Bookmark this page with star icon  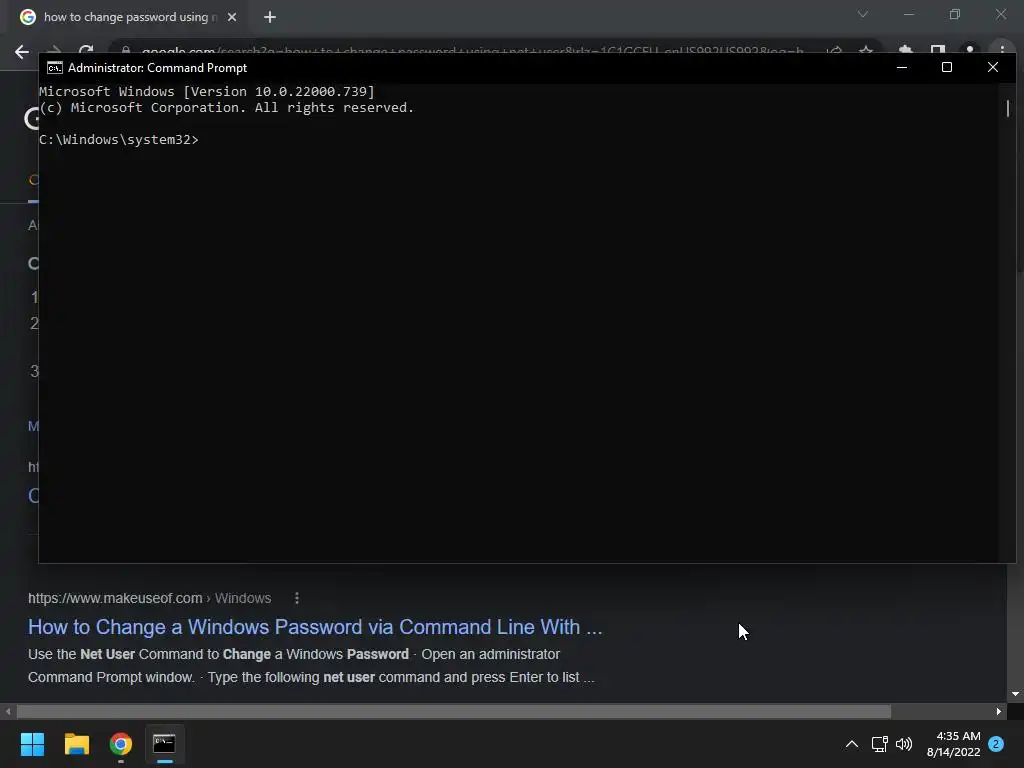tap(866, 50)
